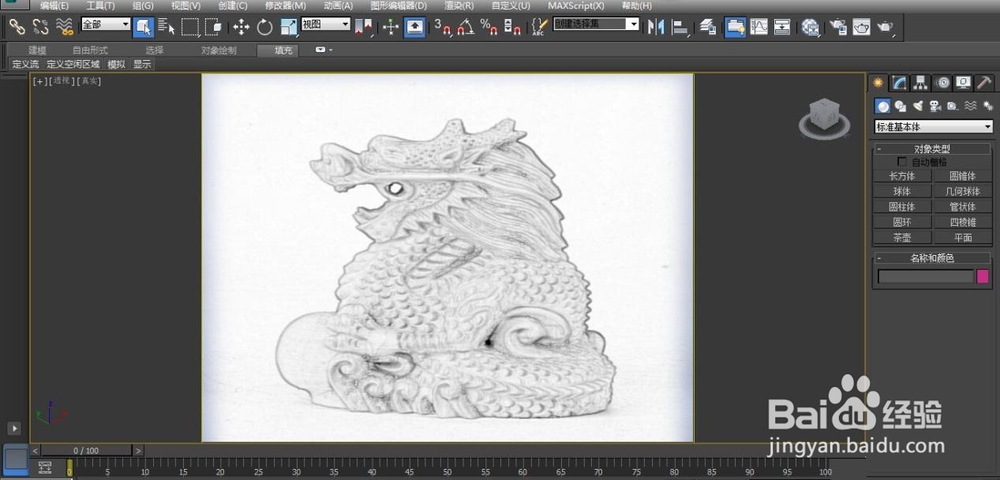The width and height of the screenshot is (1000, 480).
Task: Open the 工具(T) menu
Action: coord(101,6)
